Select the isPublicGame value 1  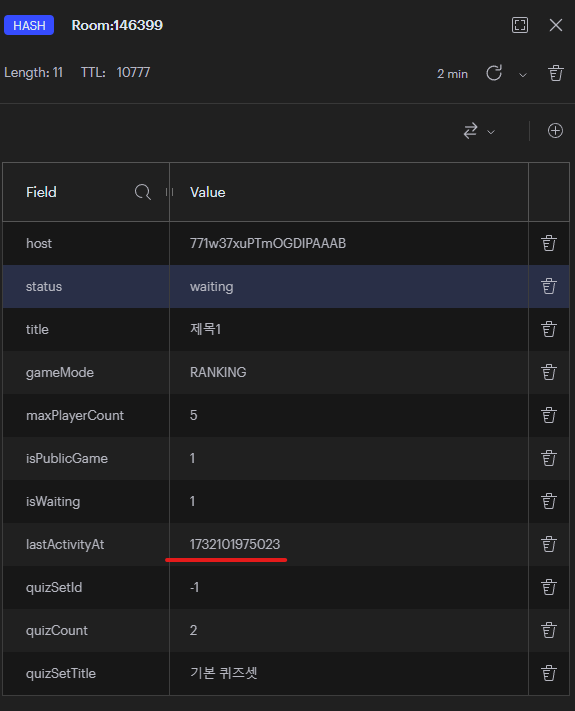[193, 458]
